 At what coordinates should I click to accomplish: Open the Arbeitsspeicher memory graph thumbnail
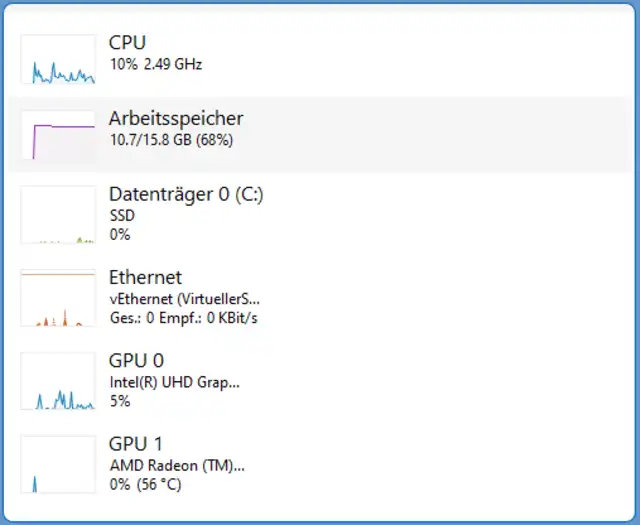coord(58,135)
